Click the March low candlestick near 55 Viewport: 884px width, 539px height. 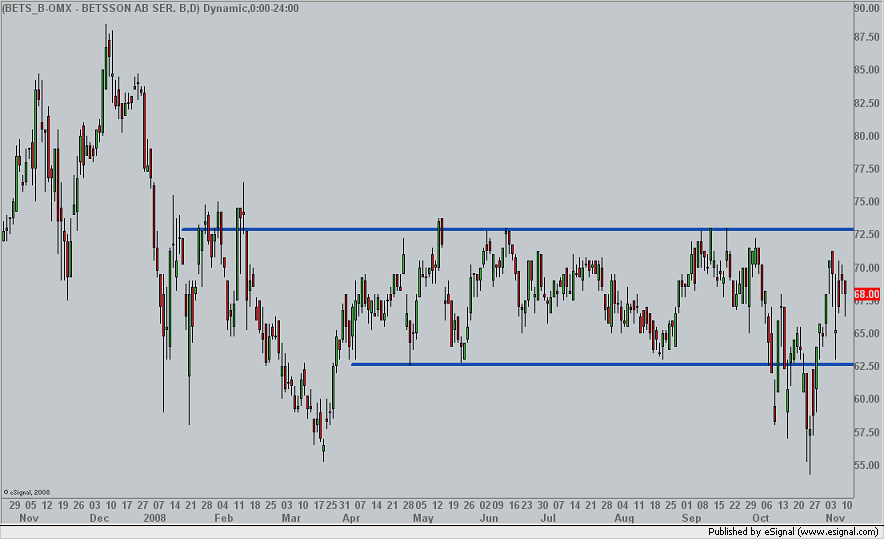pos(324,448)
